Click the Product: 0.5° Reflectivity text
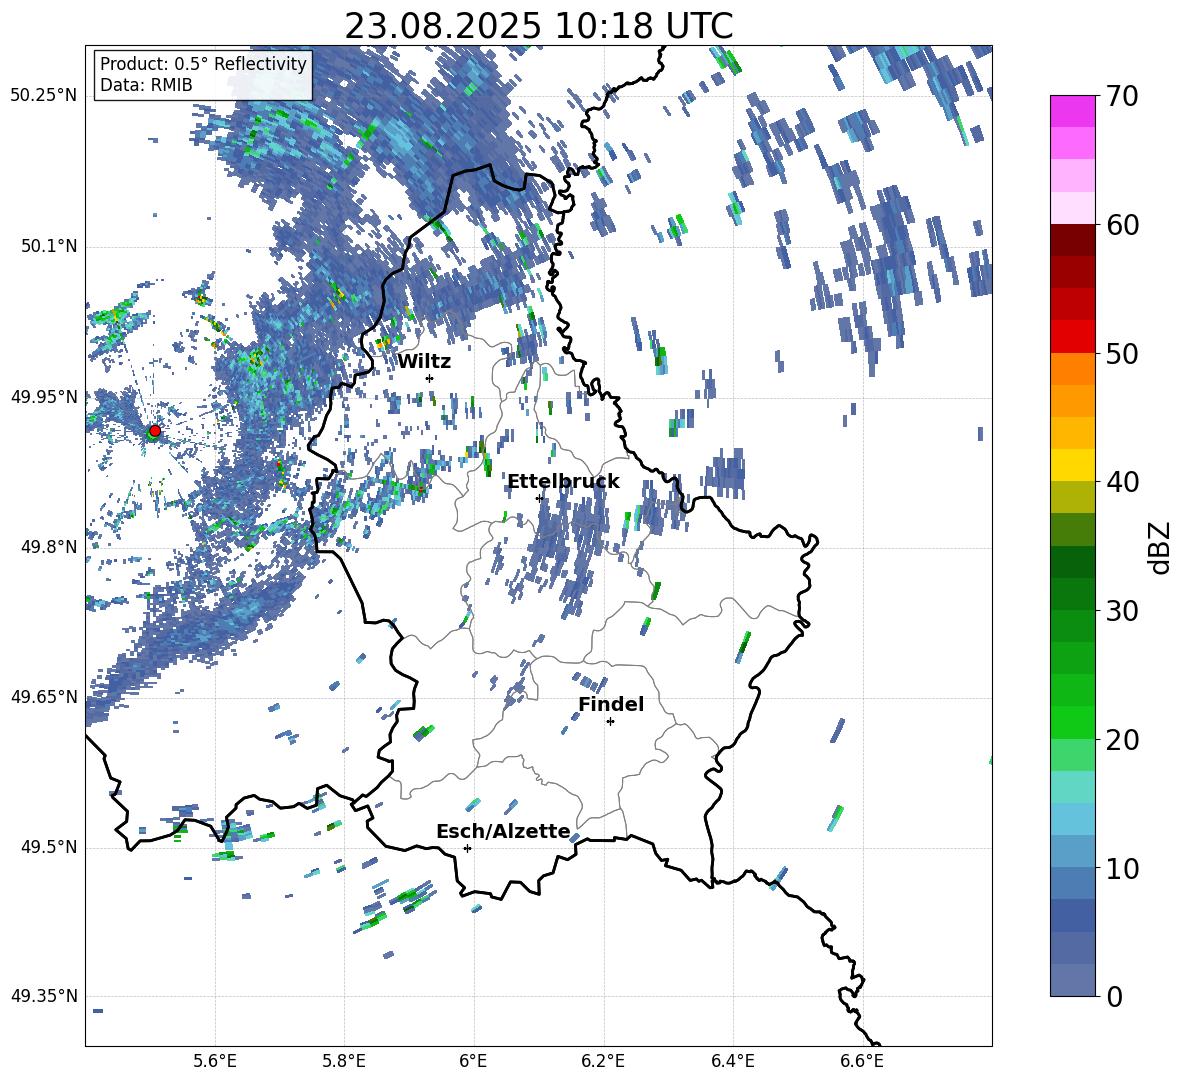This screenshot has width=1184, height=1081. click(203, 64)
